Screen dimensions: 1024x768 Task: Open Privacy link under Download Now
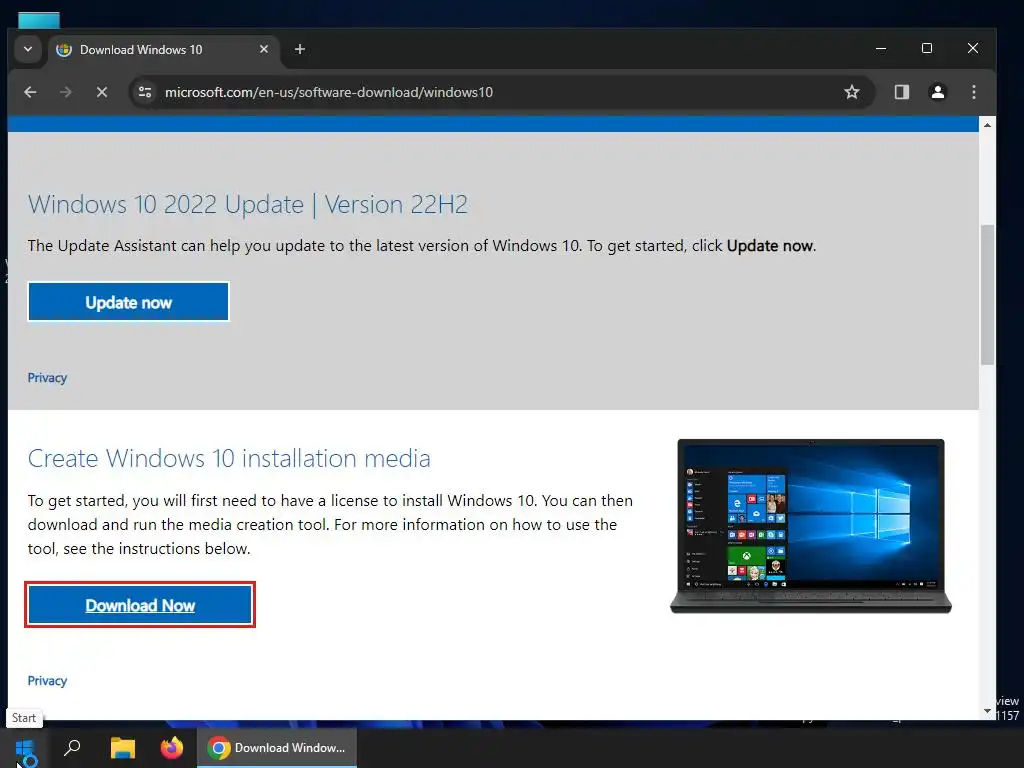click(x=47, y=680)
